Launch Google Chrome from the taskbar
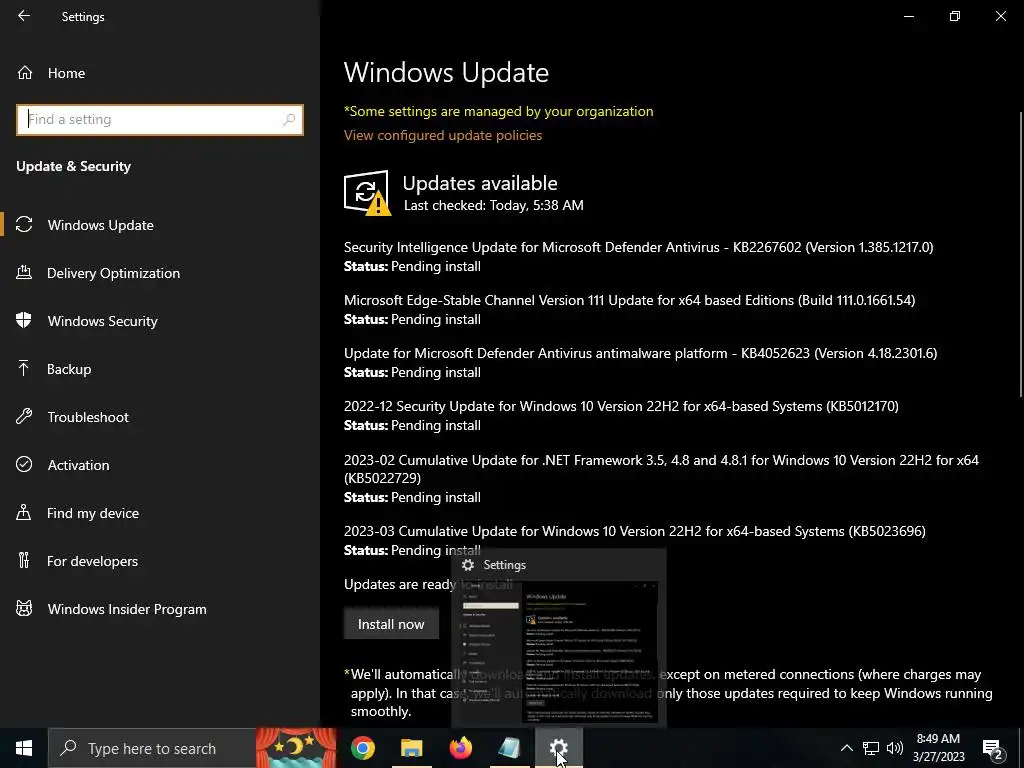The height and width of the screenshot is (768, 1024). pos(362,748)
